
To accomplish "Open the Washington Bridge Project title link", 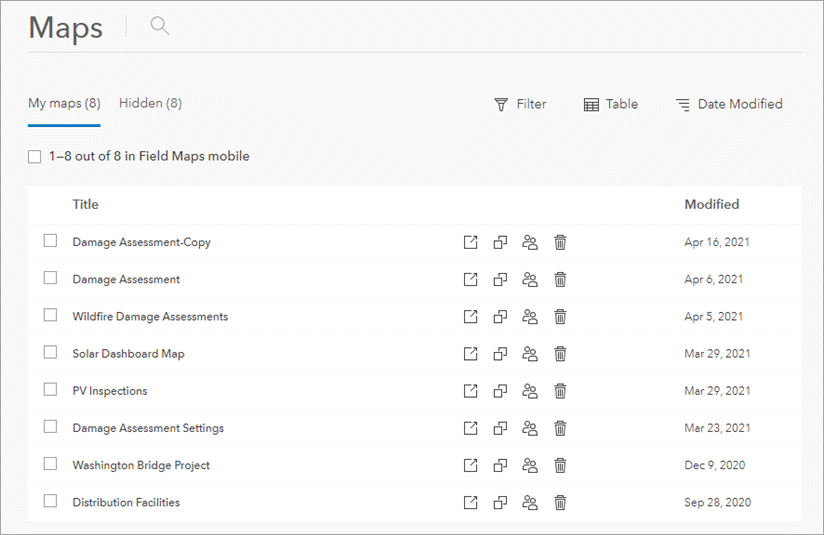I will click(141, 465).
